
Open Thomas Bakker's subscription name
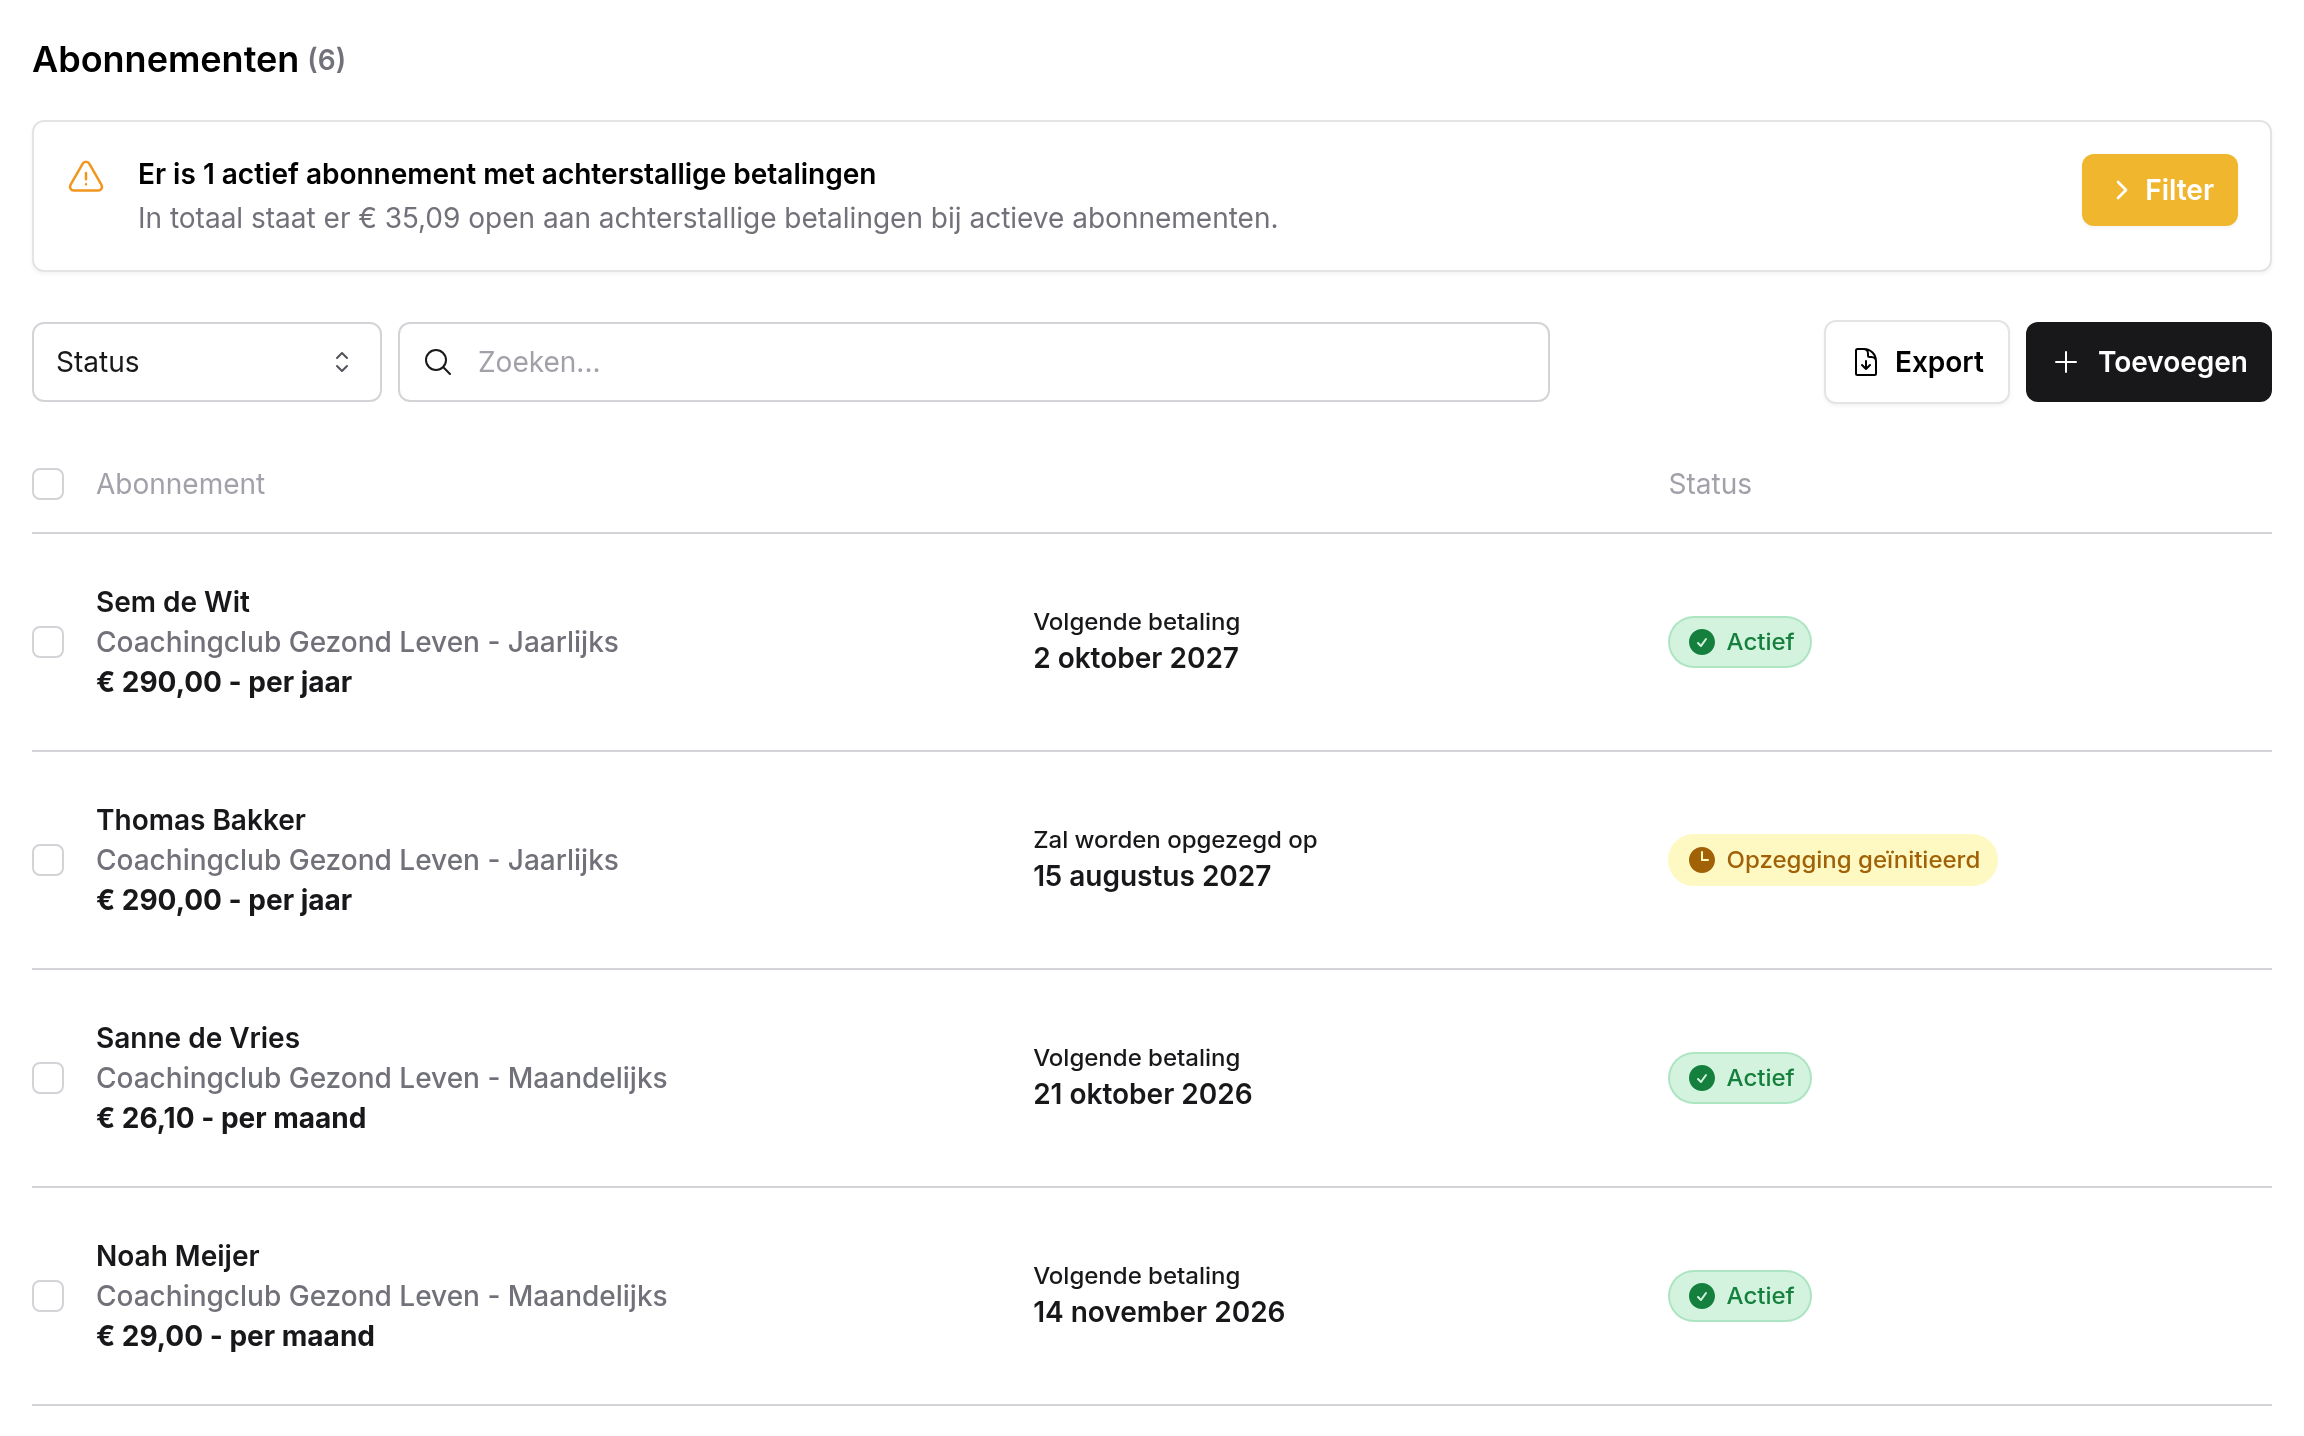201,820
